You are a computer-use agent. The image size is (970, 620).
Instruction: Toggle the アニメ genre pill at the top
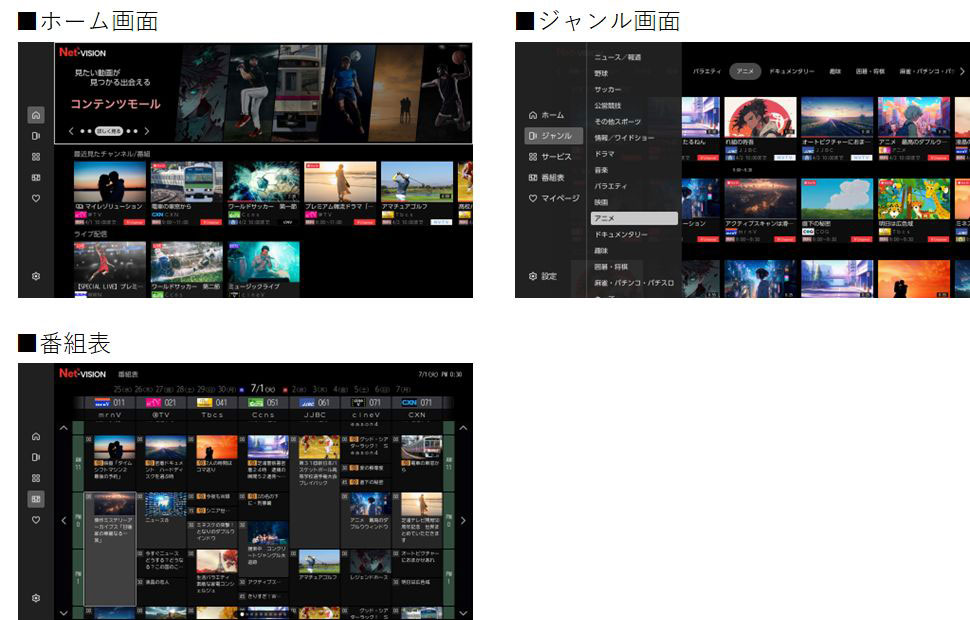(745, 70)
